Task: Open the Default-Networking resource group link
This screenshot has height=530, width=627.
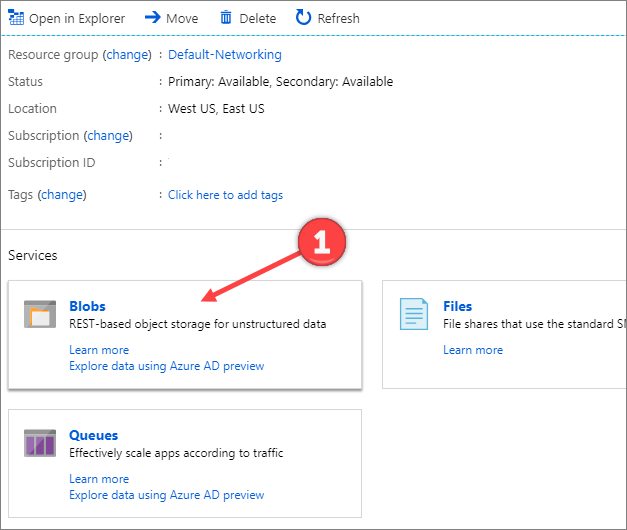Action: pos(225,54)
